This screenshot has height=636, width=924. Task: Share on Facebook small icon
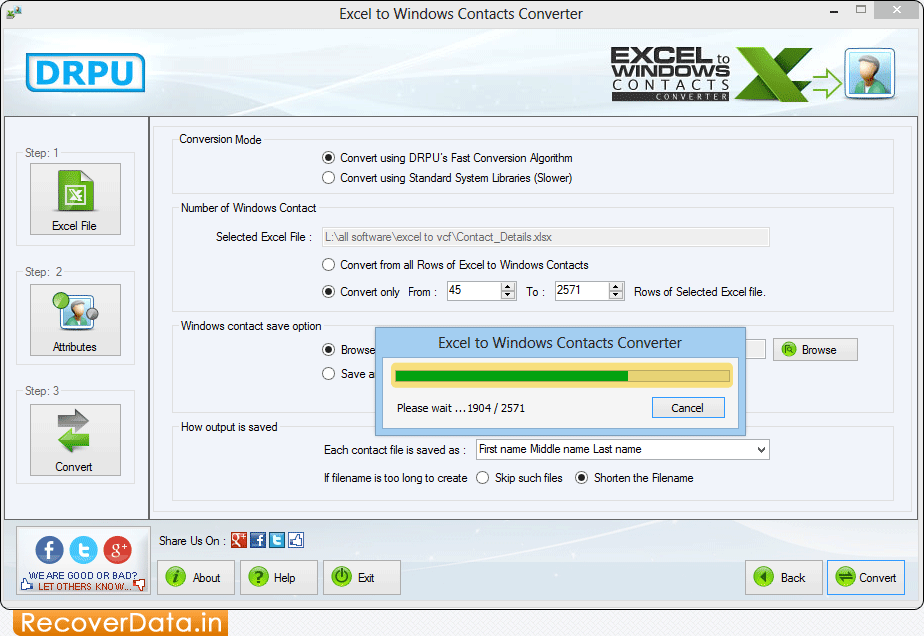(258, 540)
